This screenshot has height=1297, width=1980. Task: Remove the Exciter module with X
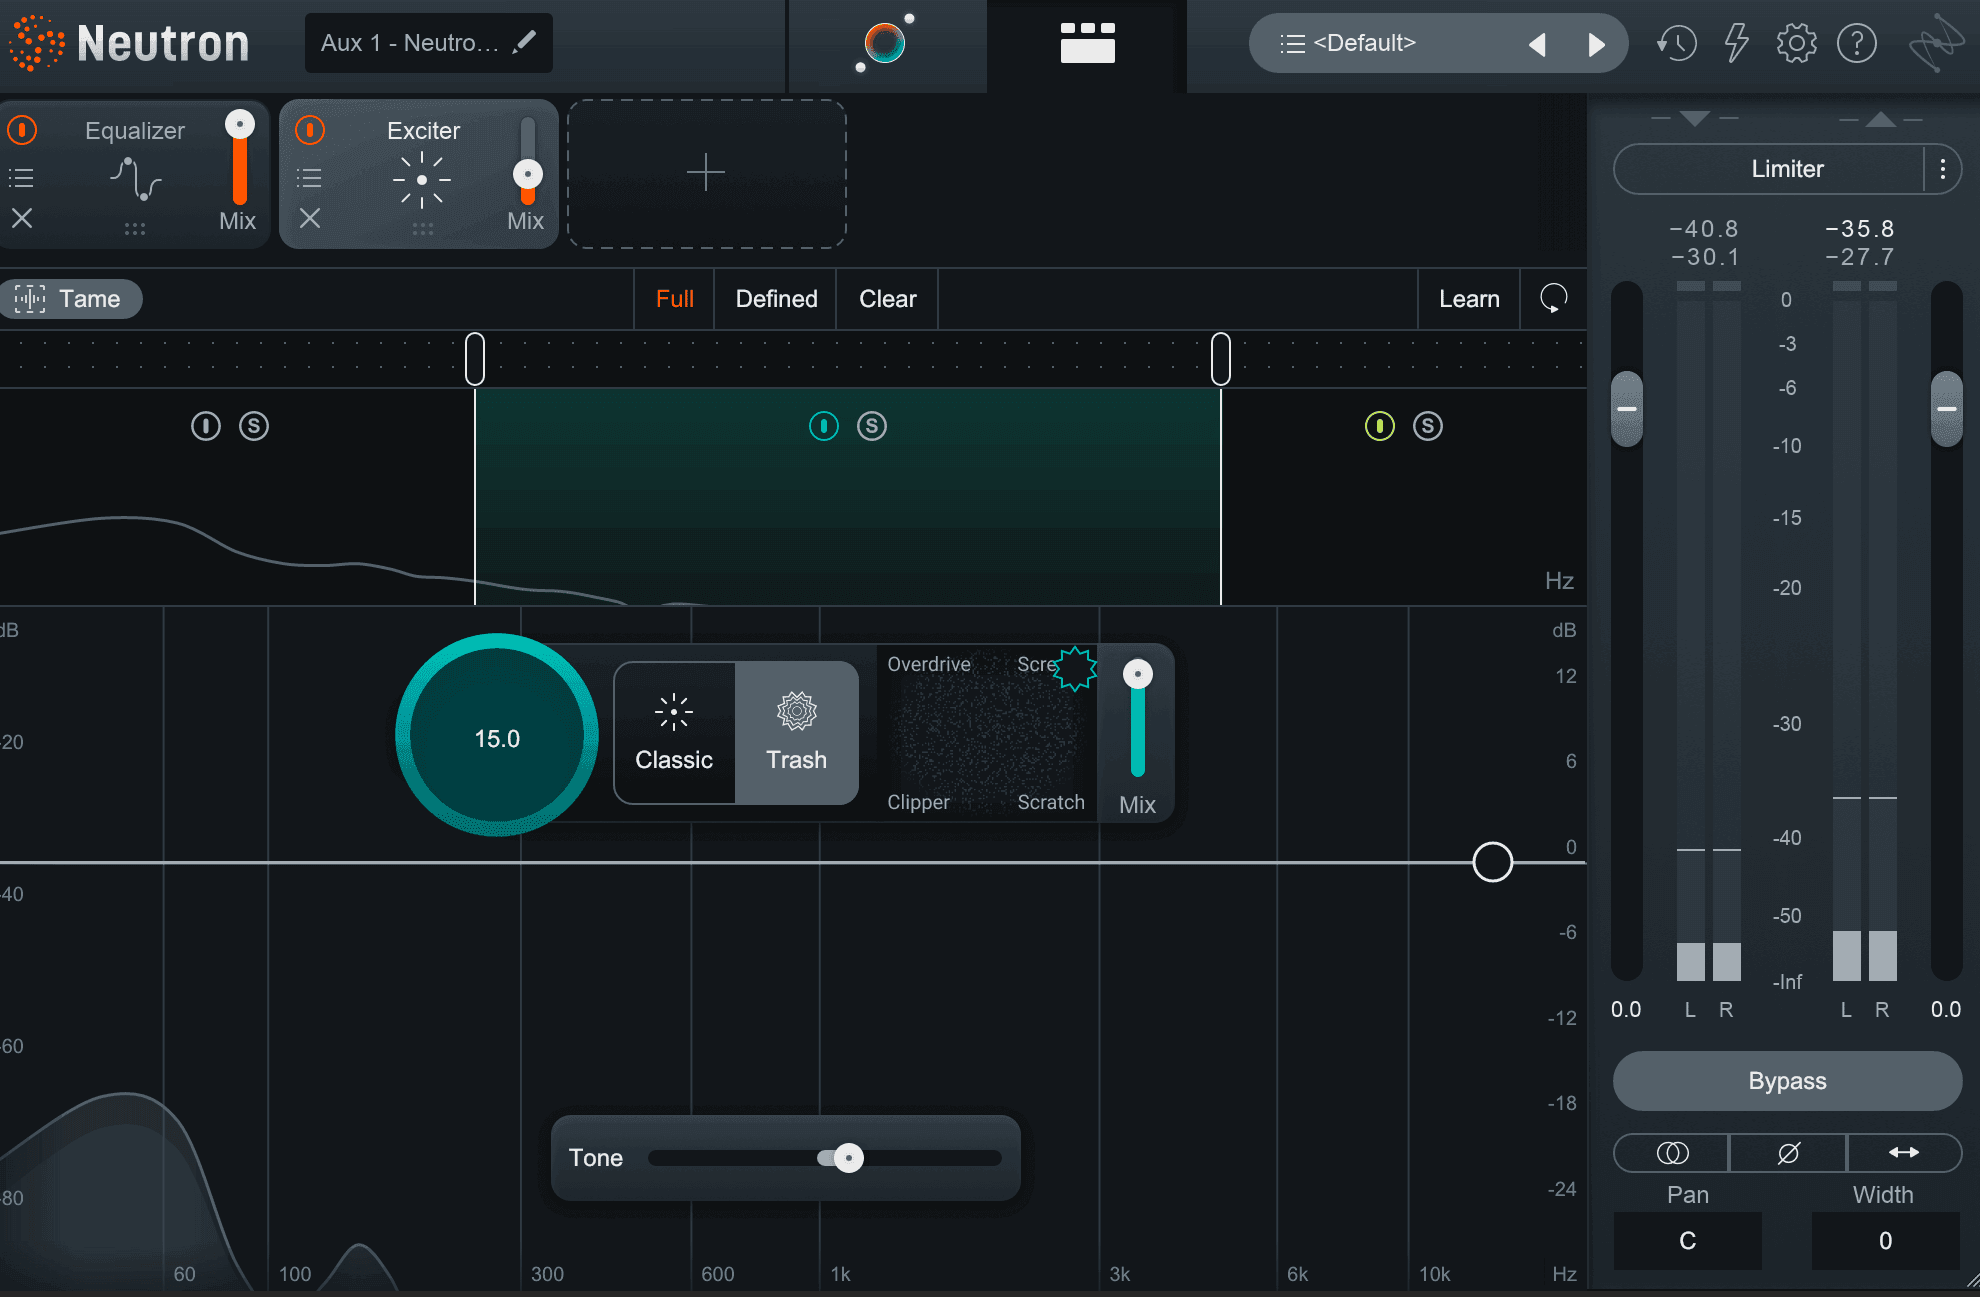(310, 218)
